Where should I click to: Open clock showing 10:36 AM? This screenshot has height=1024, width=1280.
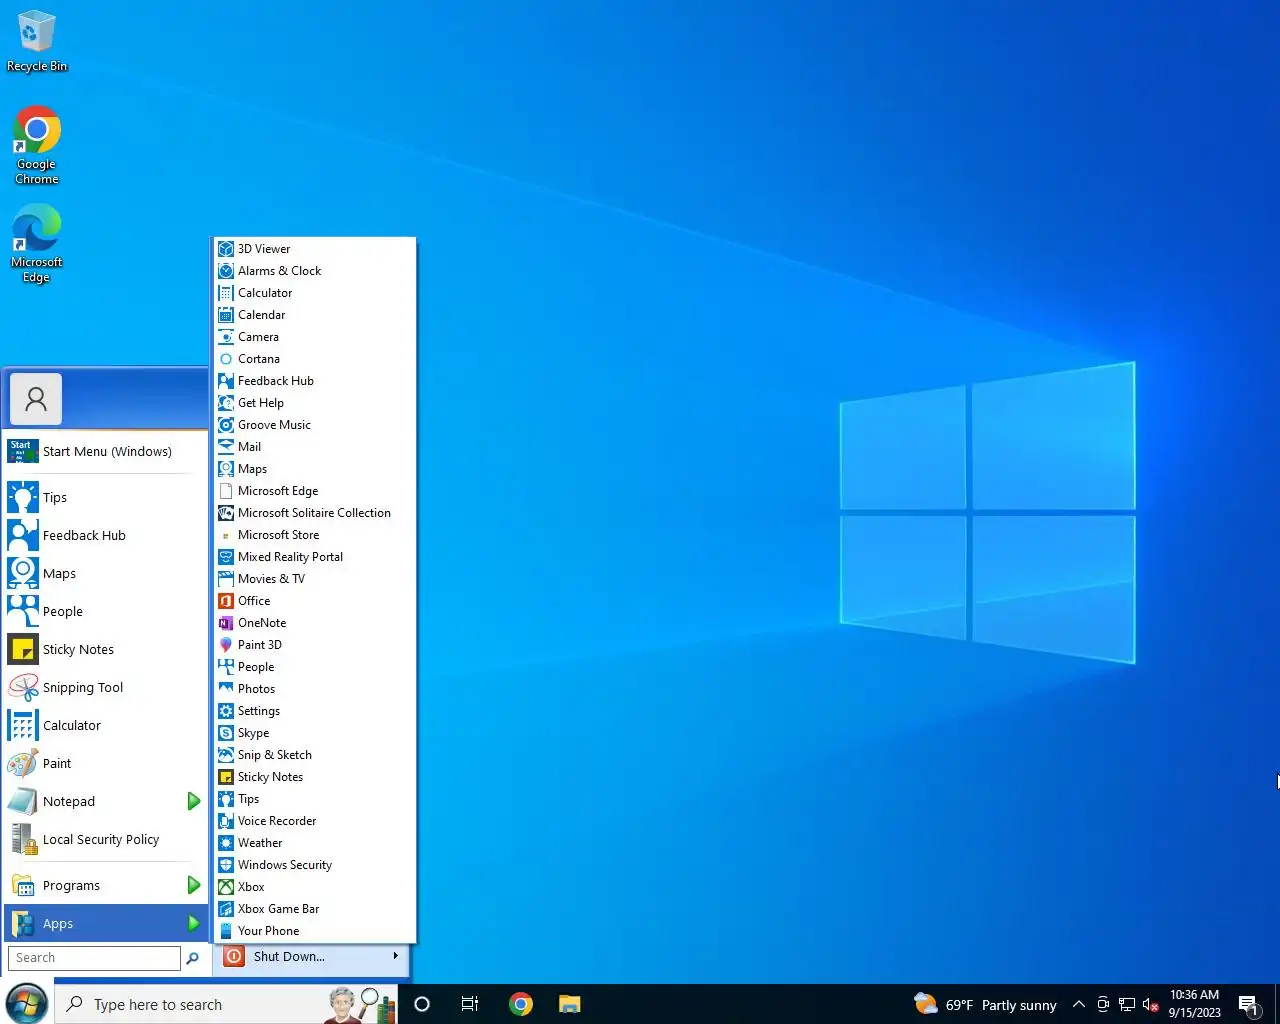click(1195, 1004)
